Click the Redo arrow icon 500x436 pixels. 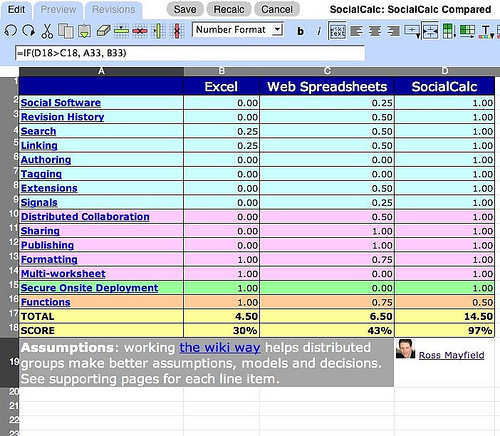(29, 31)
